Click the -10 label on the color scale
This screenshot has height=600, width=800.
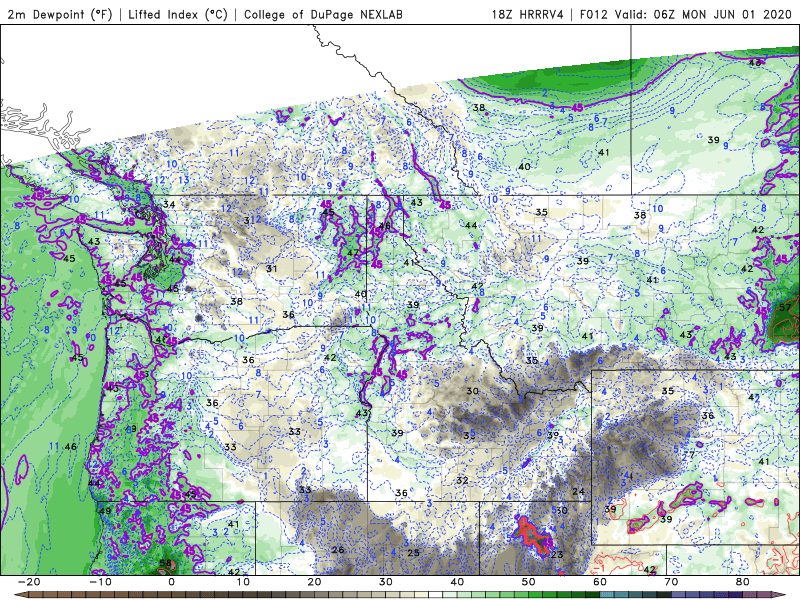point(100,582)
